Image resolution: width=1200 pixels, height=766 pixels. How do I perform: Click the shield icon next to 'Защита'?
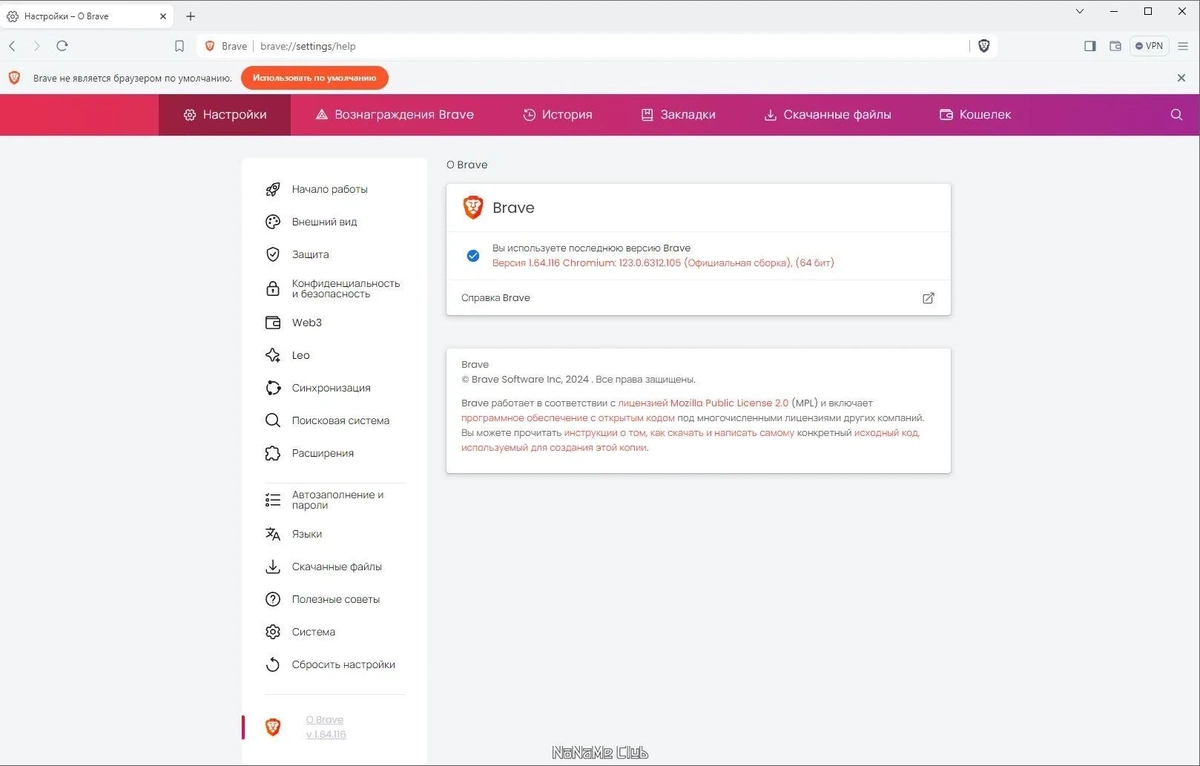(x=272, y=255)
